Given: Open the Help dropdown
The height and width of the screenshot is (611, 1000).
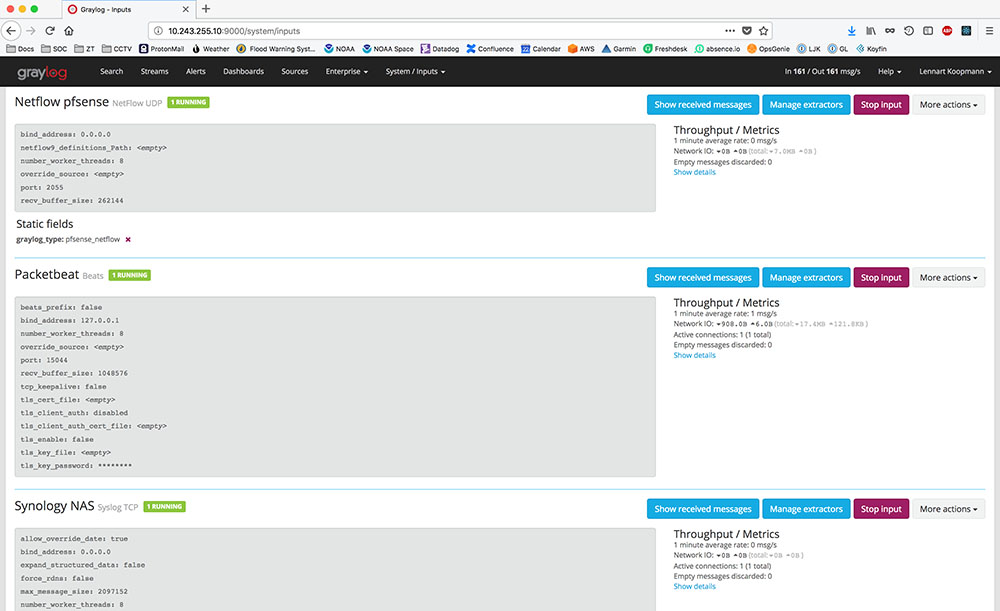Looking at the screenshot, I should pos(889,71).
